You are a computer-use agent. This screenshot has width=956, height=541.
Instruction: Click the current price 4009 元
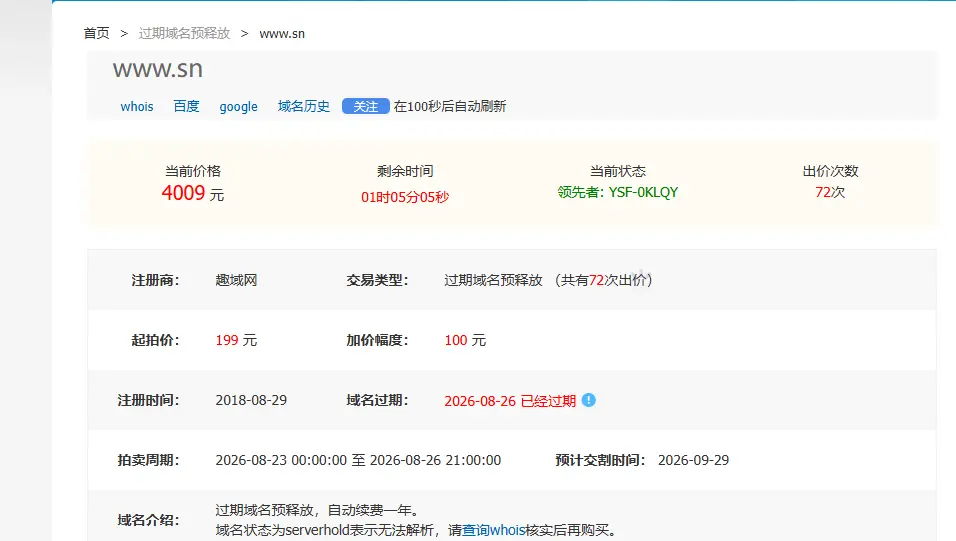pyautogui.click(x=193, y=193)
